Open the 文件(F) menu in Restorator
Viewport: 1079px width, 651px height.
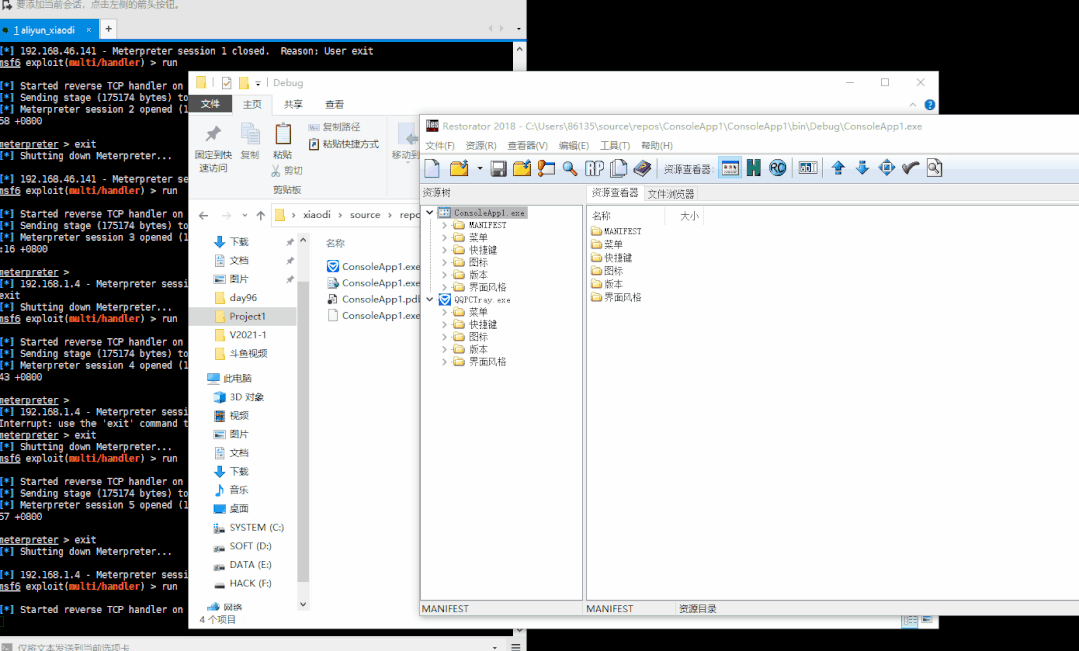pyautogui.click(x=440, y=146)
